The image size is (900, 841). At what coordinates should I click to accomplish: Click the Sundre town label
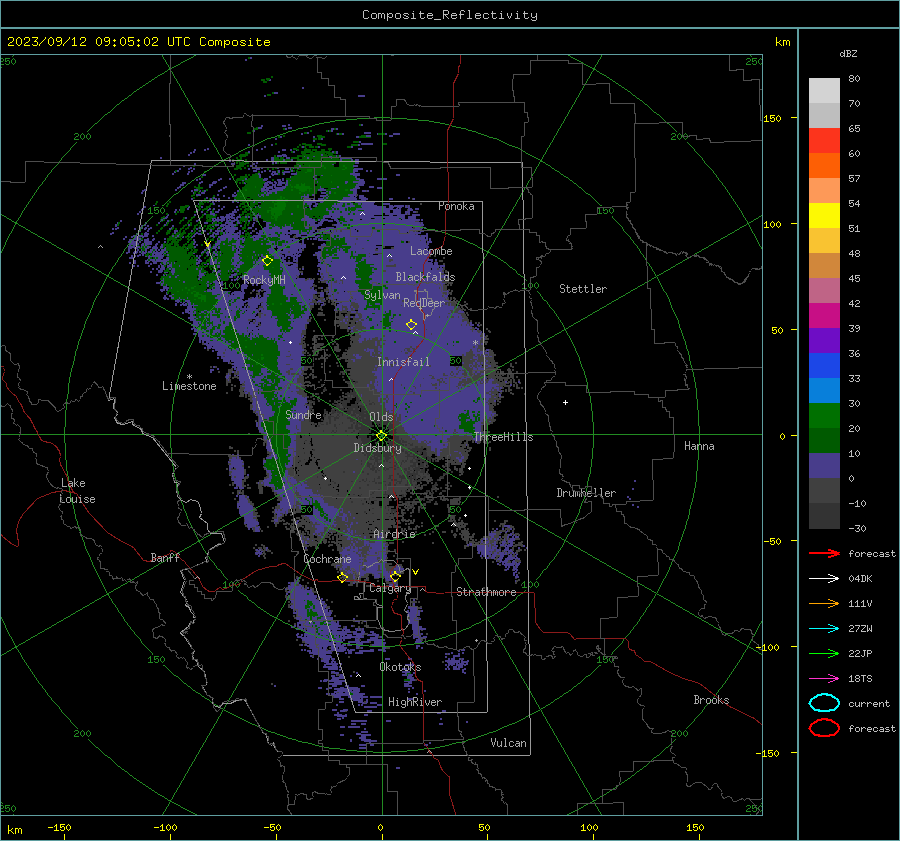pyautogui.click(x=303, y=414)
